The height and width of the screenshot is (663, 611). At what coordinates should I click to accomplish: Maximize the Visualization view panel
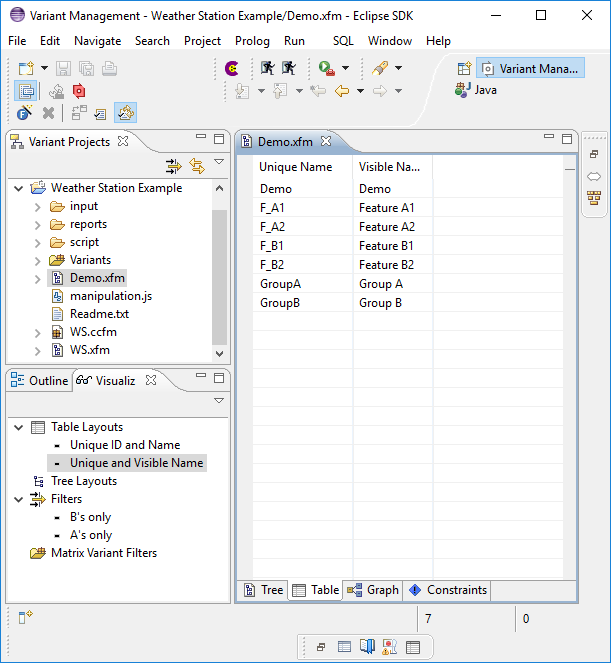click(x=219, y=378)
